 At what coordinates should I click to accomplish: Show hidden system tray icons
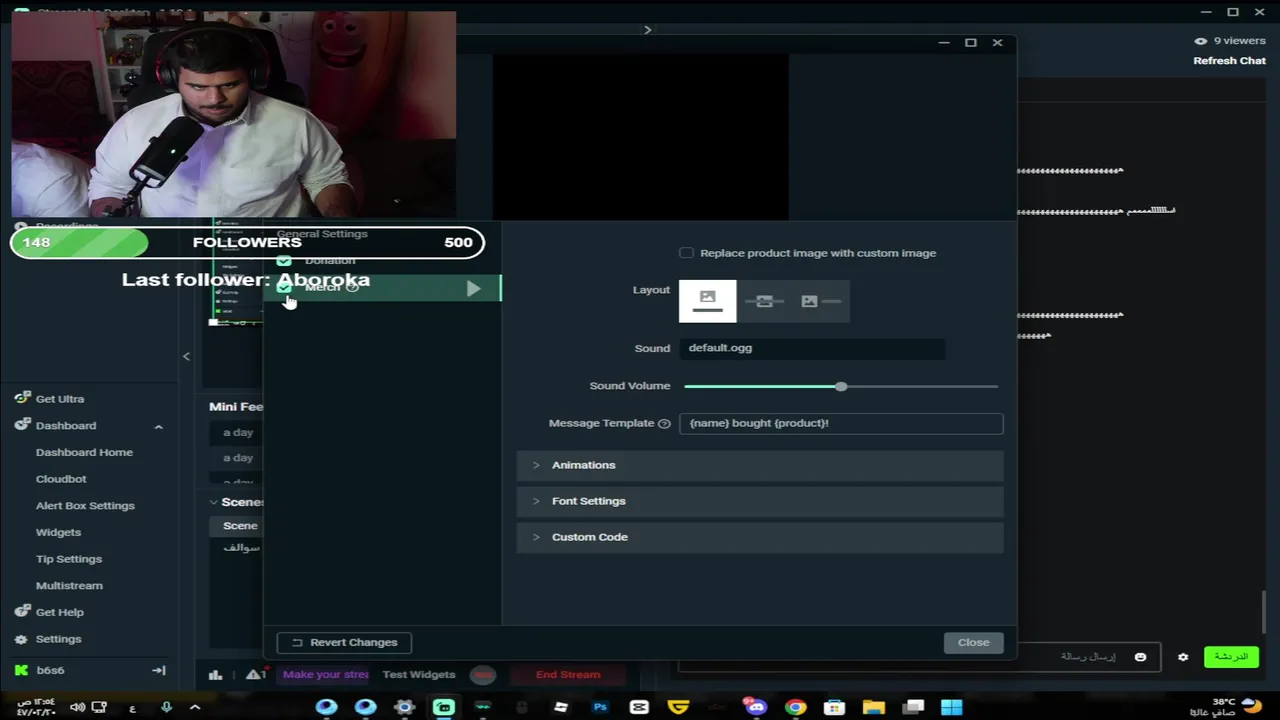coord(195,707)
